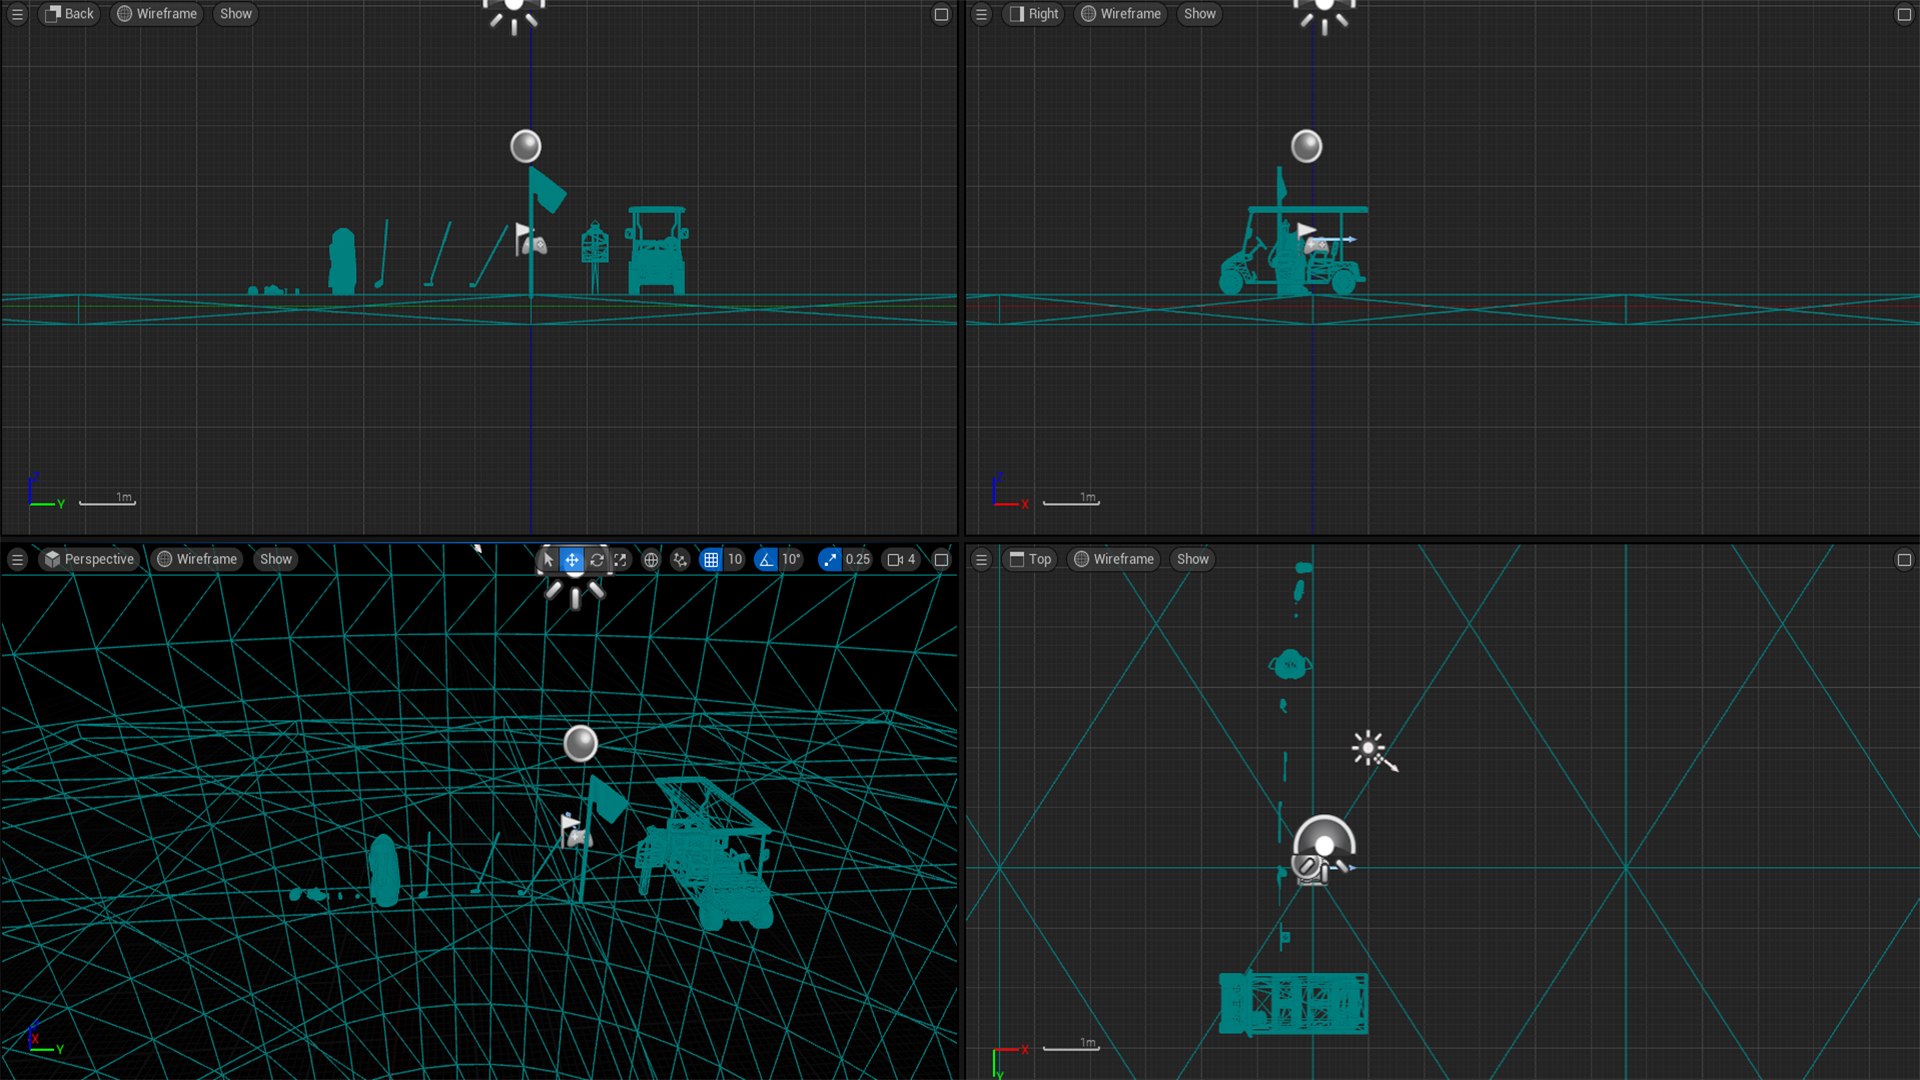Toggle rotation angle snapping
Viewport: 1920px width, 1080px height.
point(766,560)
